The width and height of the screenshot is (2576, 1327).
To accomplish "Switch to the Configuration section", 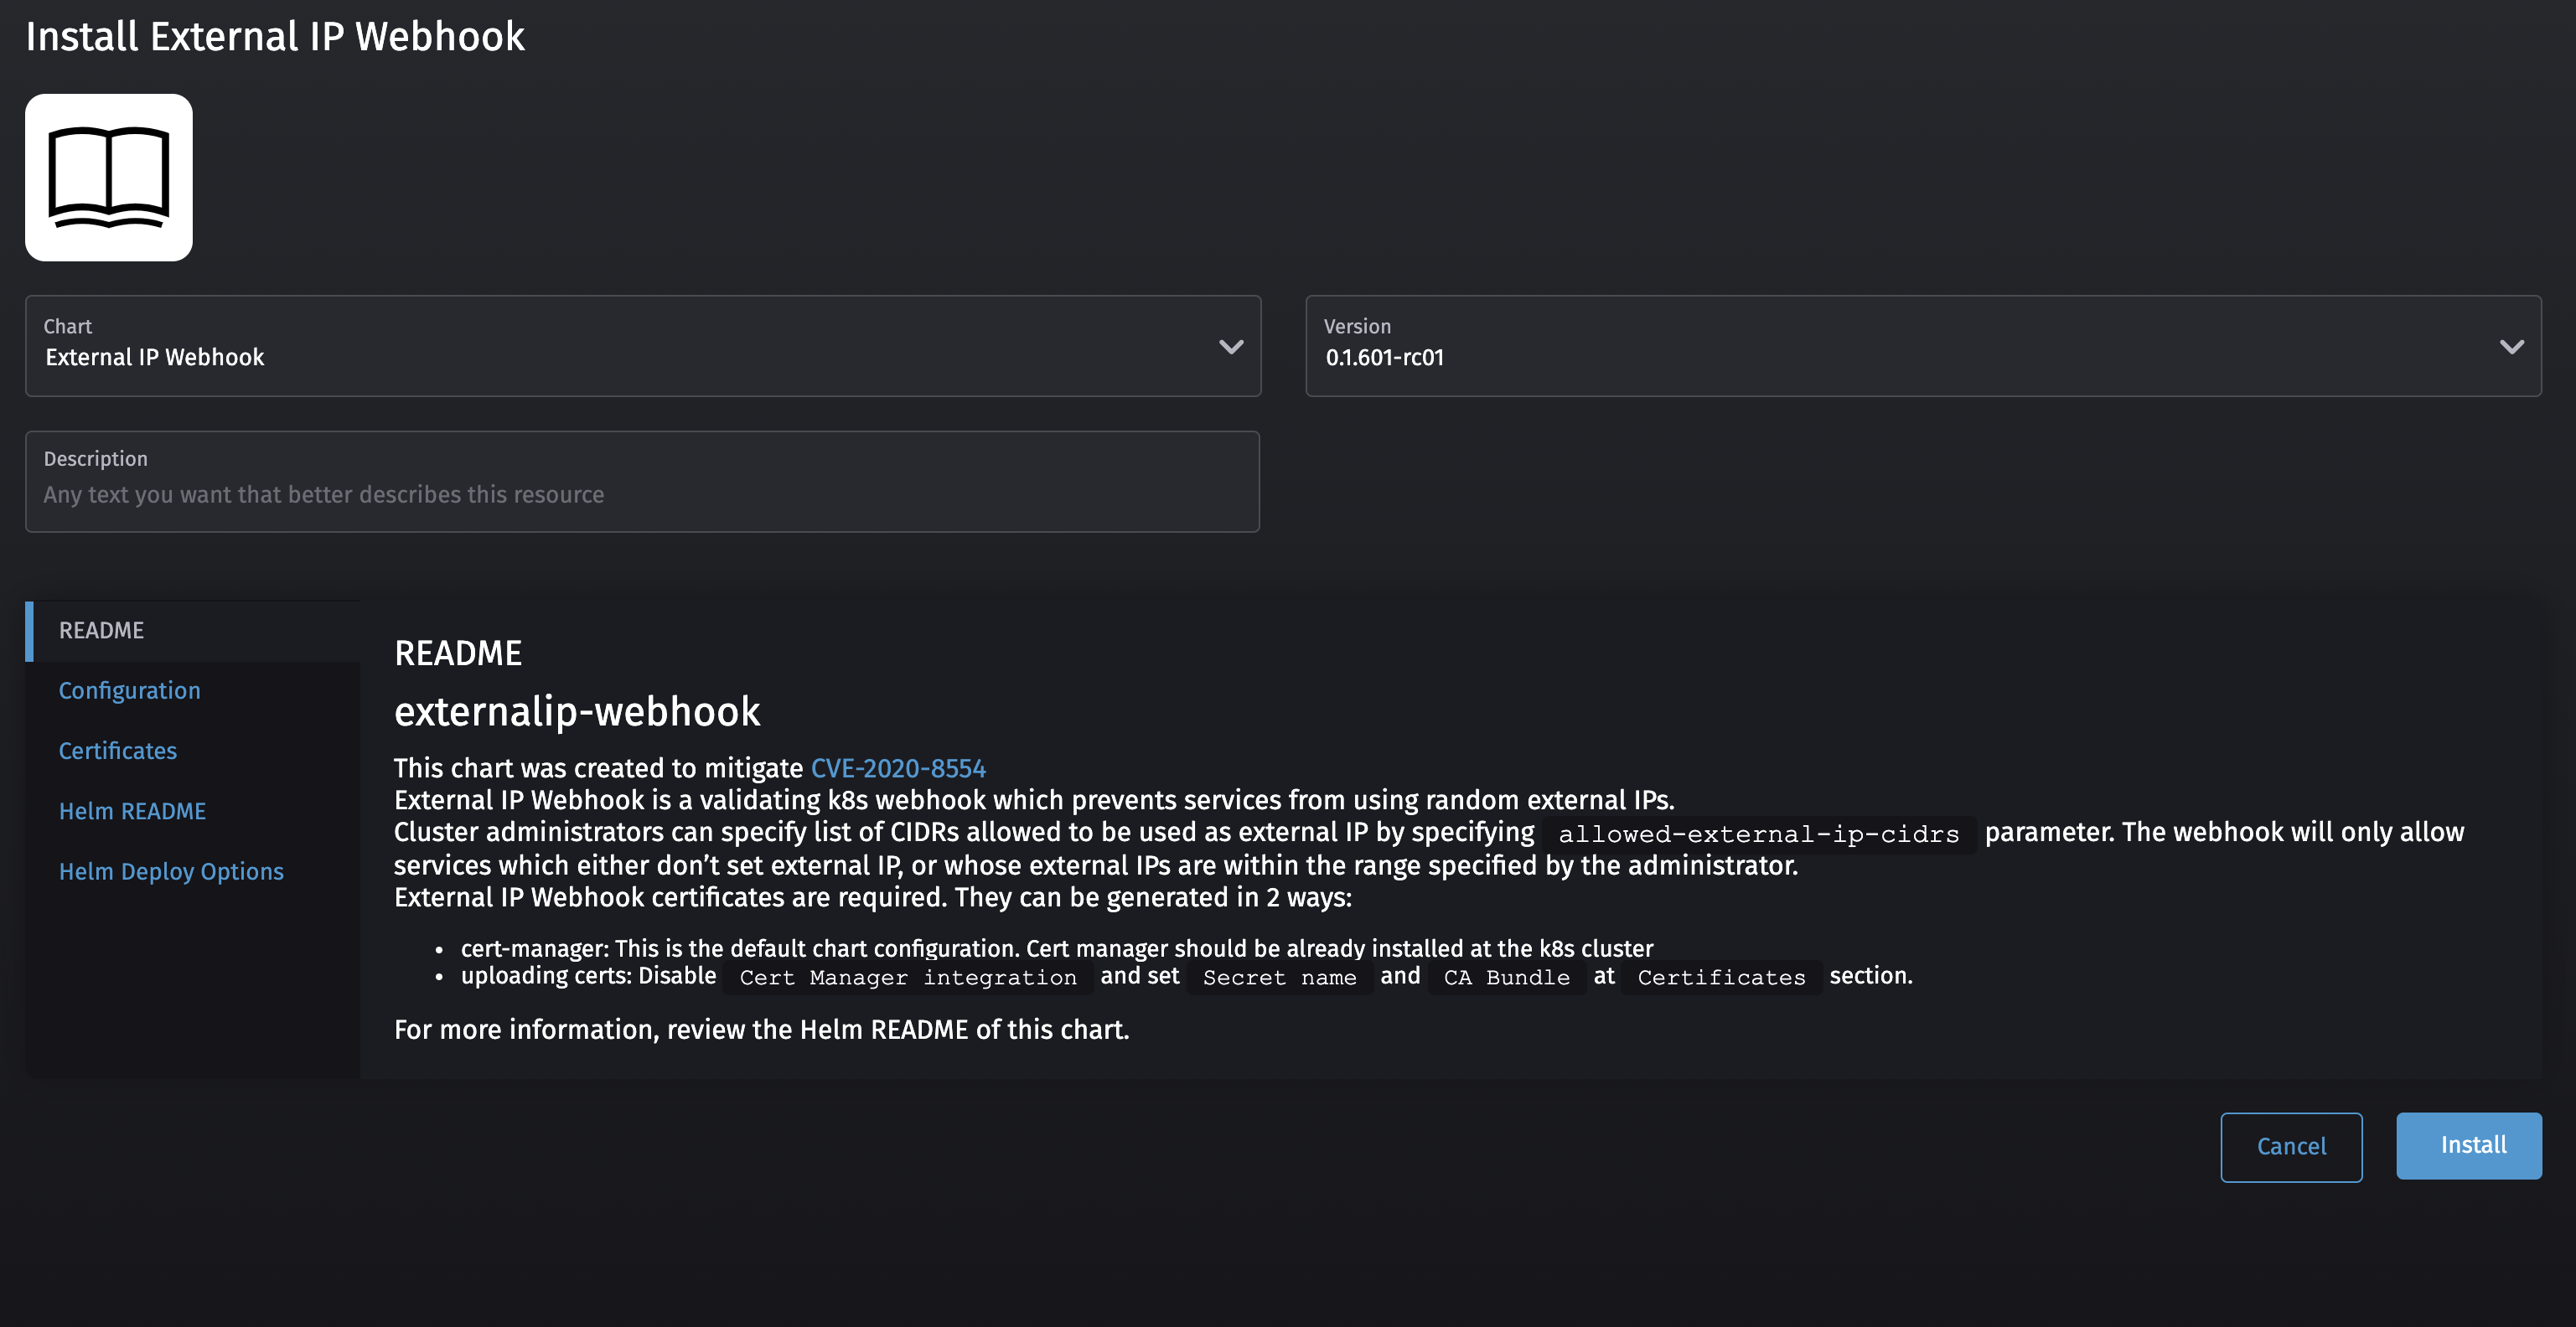I will (x=129, y=690).
